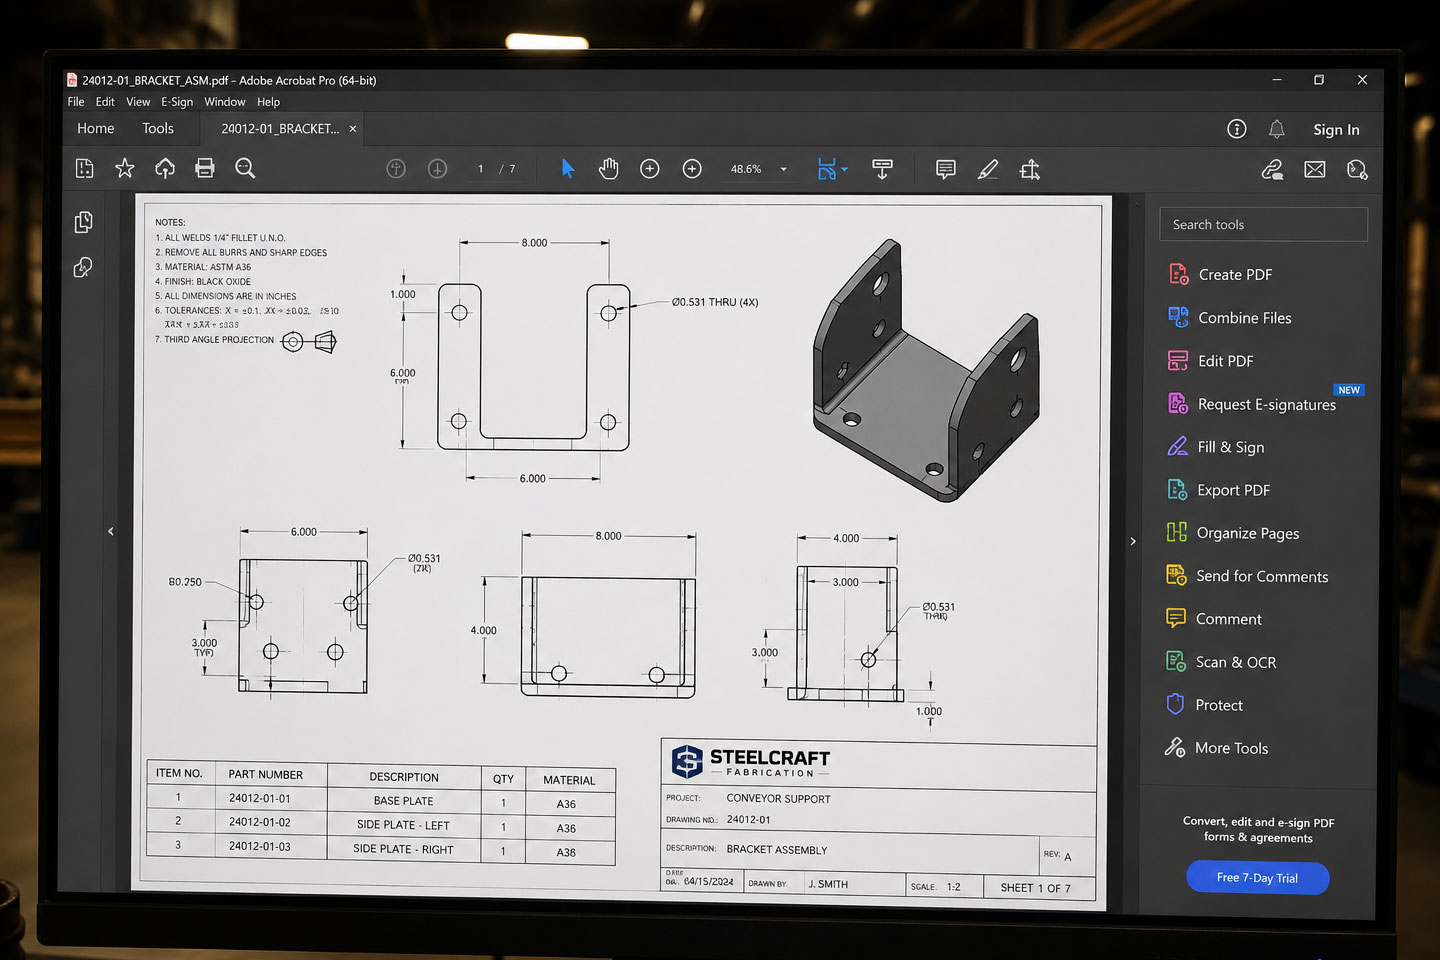Click the fit page width icon
1440x960 pixels.
click(826, 169)
